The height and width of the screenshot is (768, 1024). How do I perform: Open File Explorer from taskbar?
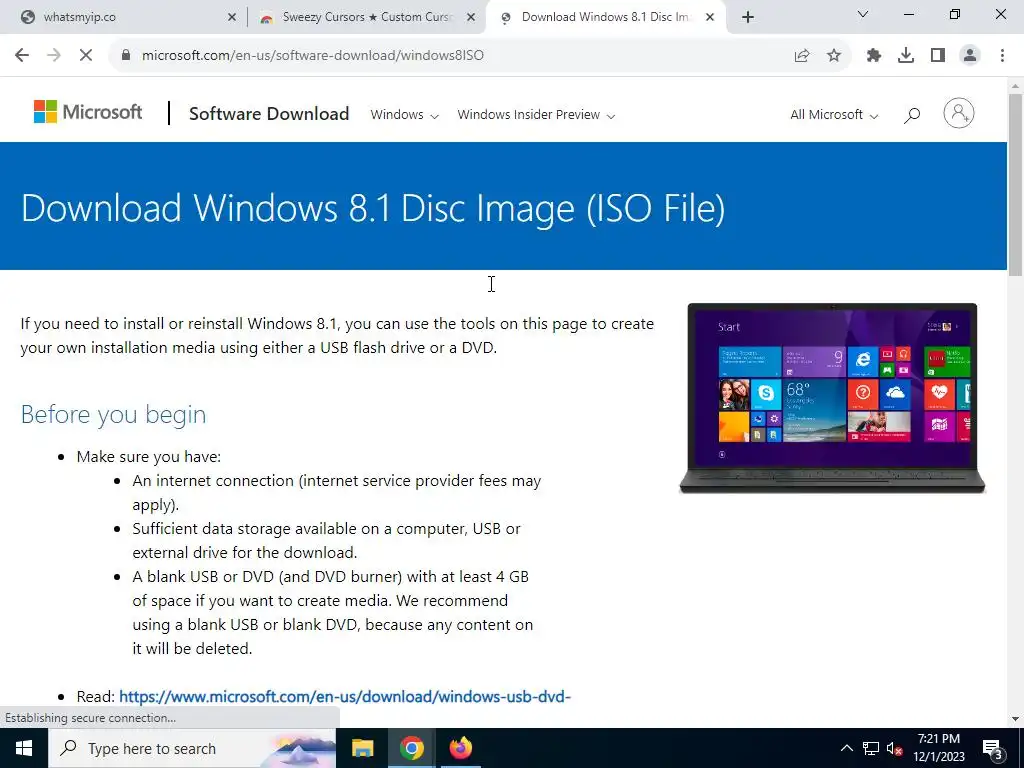tap(362, 748)
